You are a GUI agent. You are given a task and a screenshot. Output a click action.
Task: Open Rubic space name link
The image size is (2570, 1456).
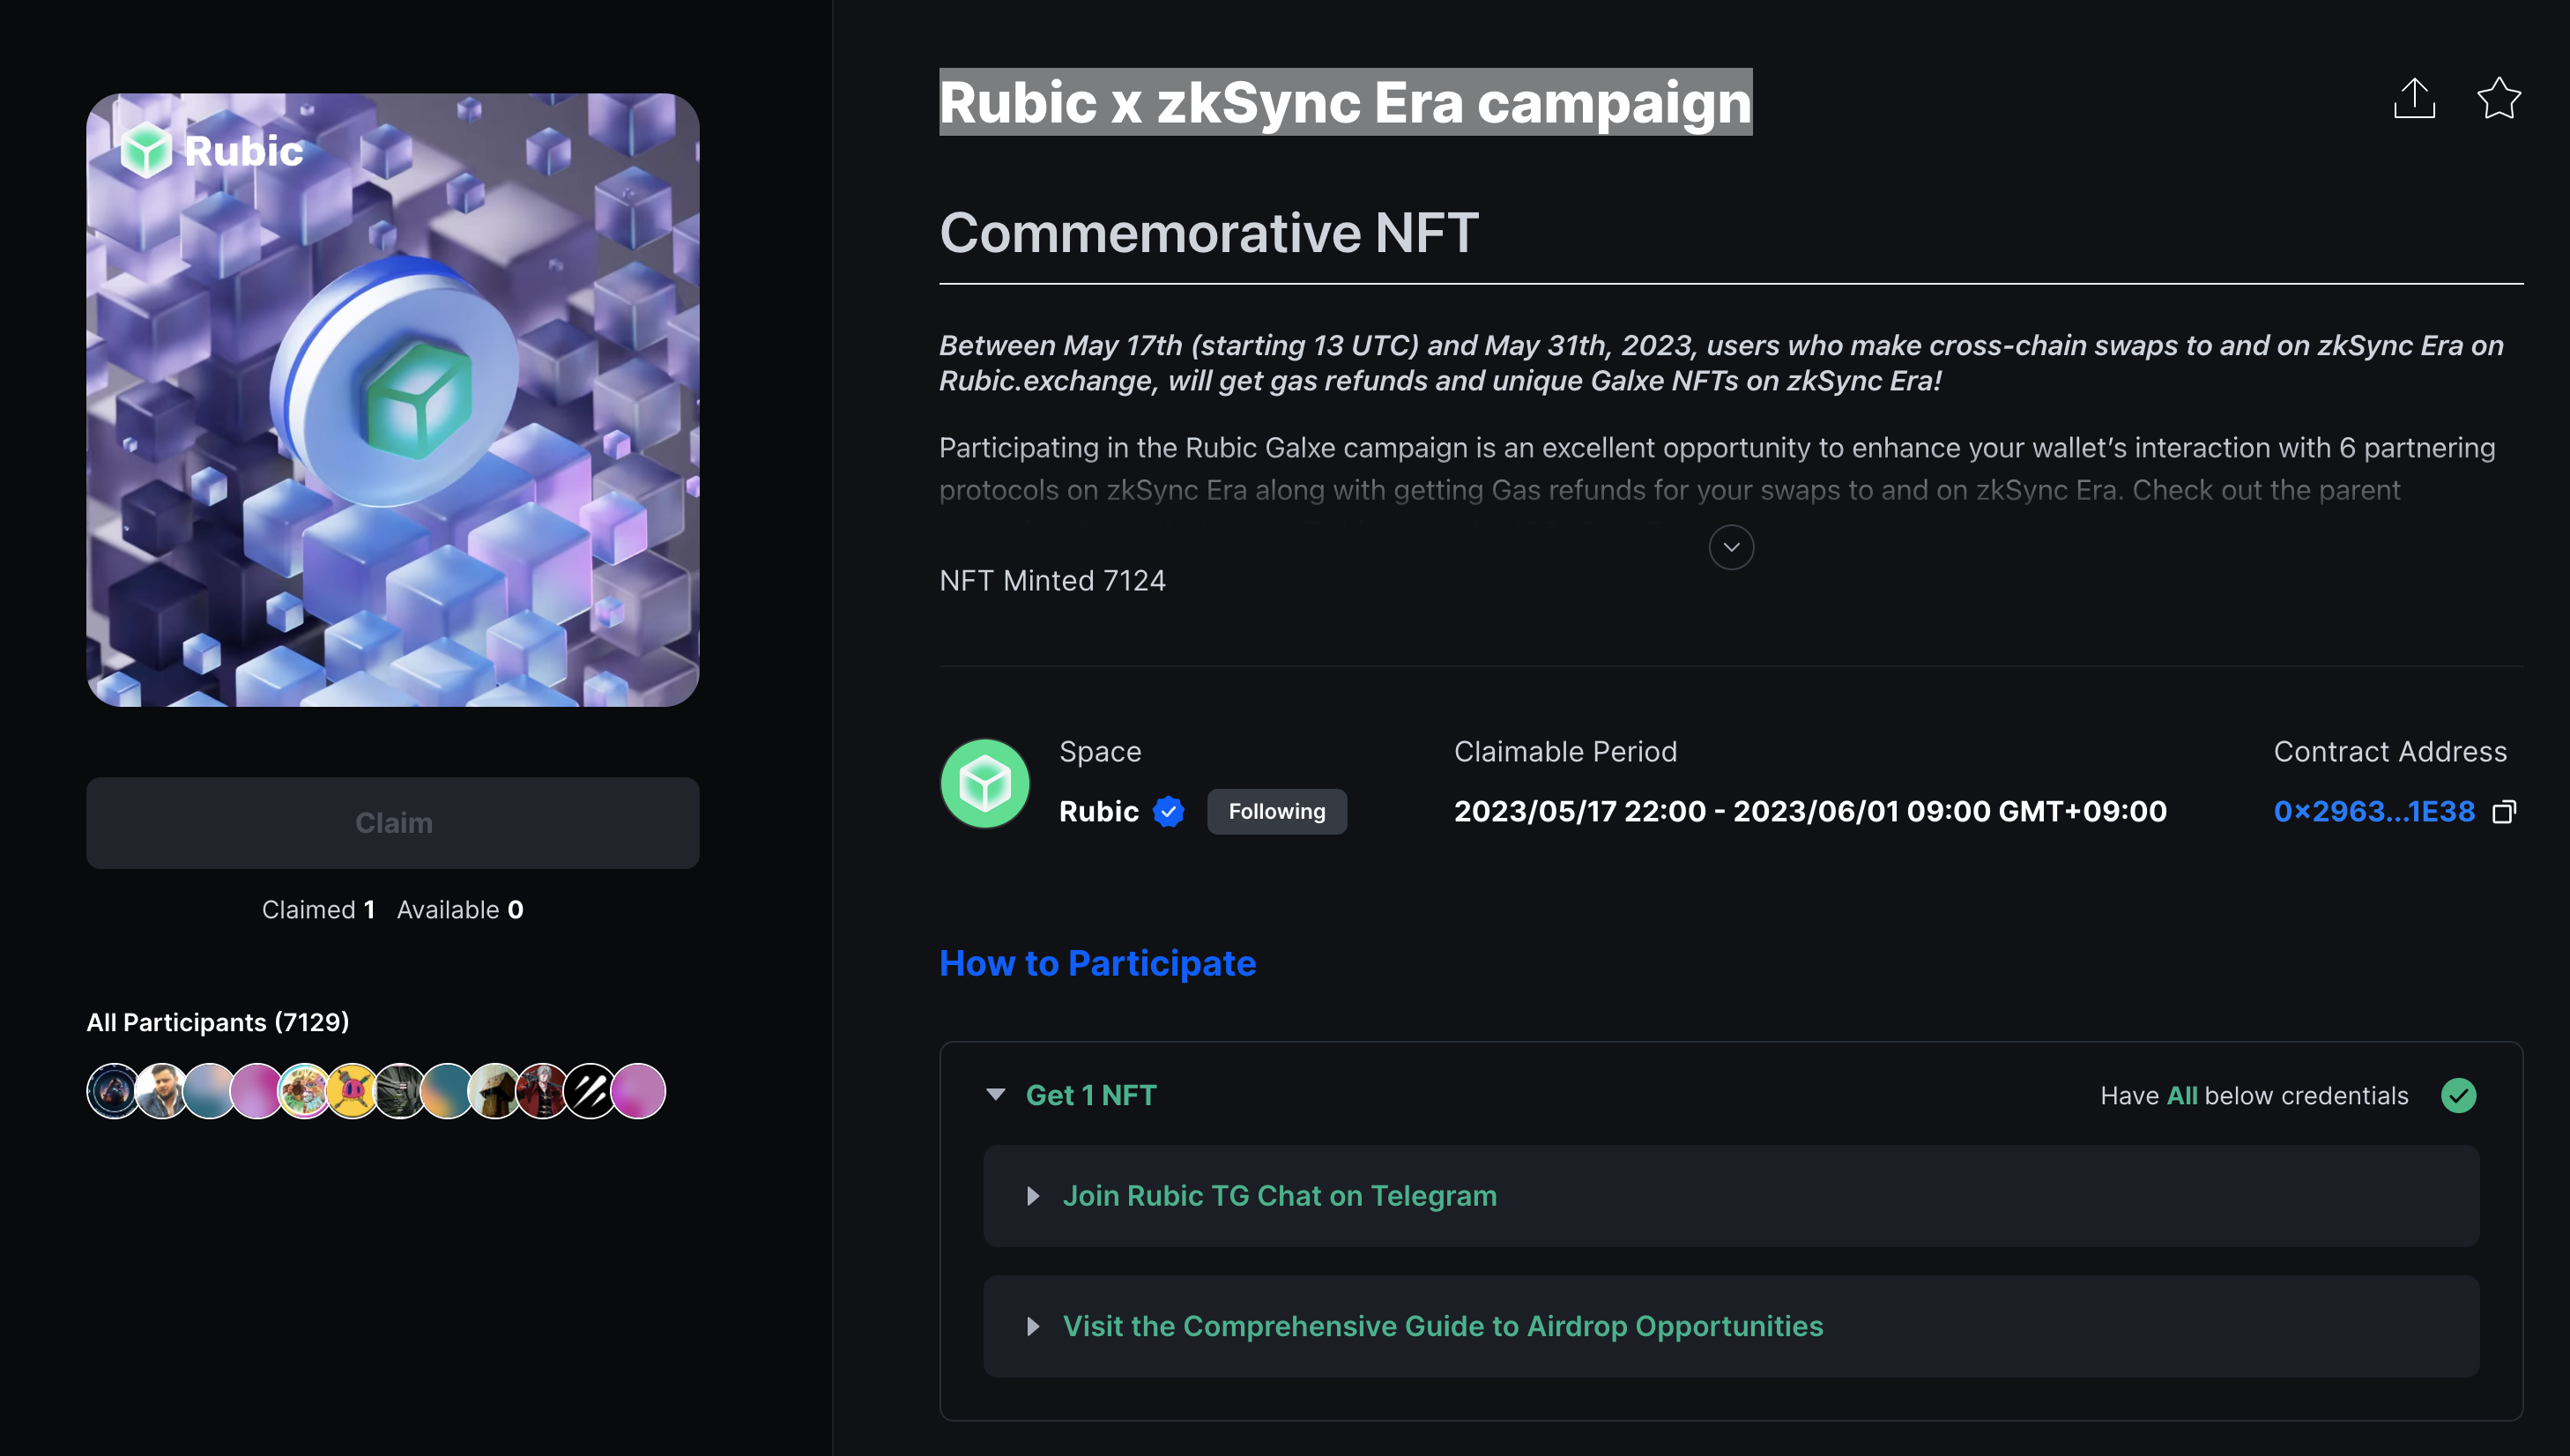1099,811
